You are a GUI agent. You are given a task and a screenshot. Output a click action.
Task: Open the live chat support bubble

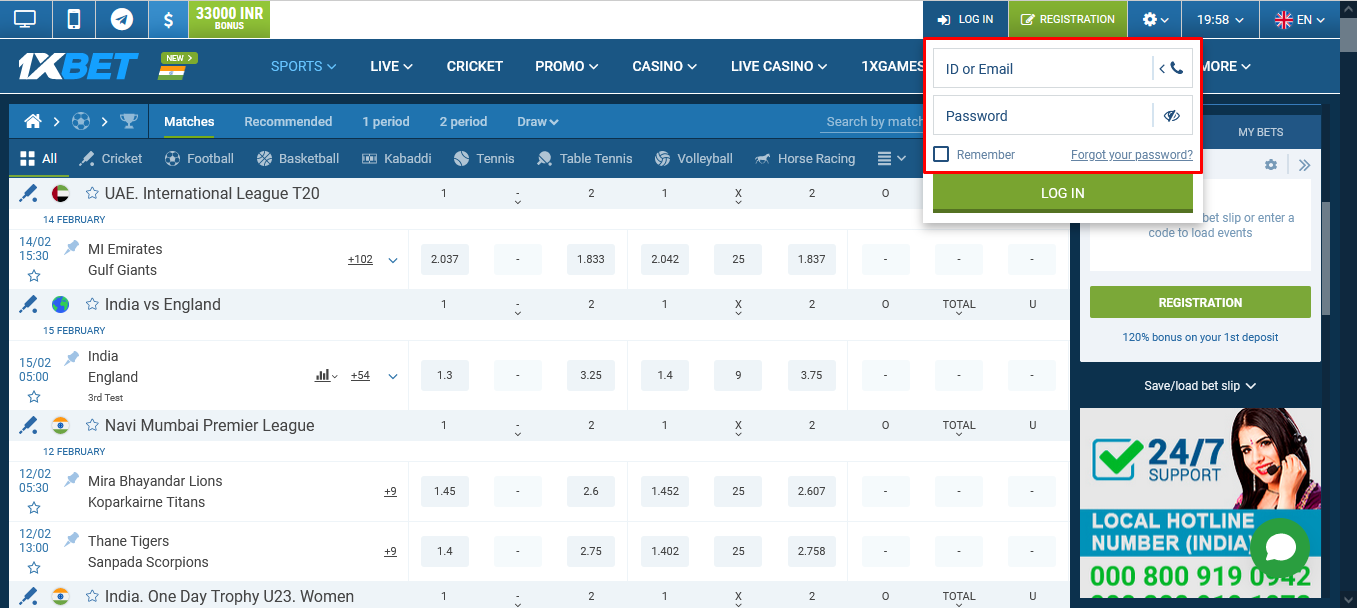pyautogui.click(x=1280, y=548)
